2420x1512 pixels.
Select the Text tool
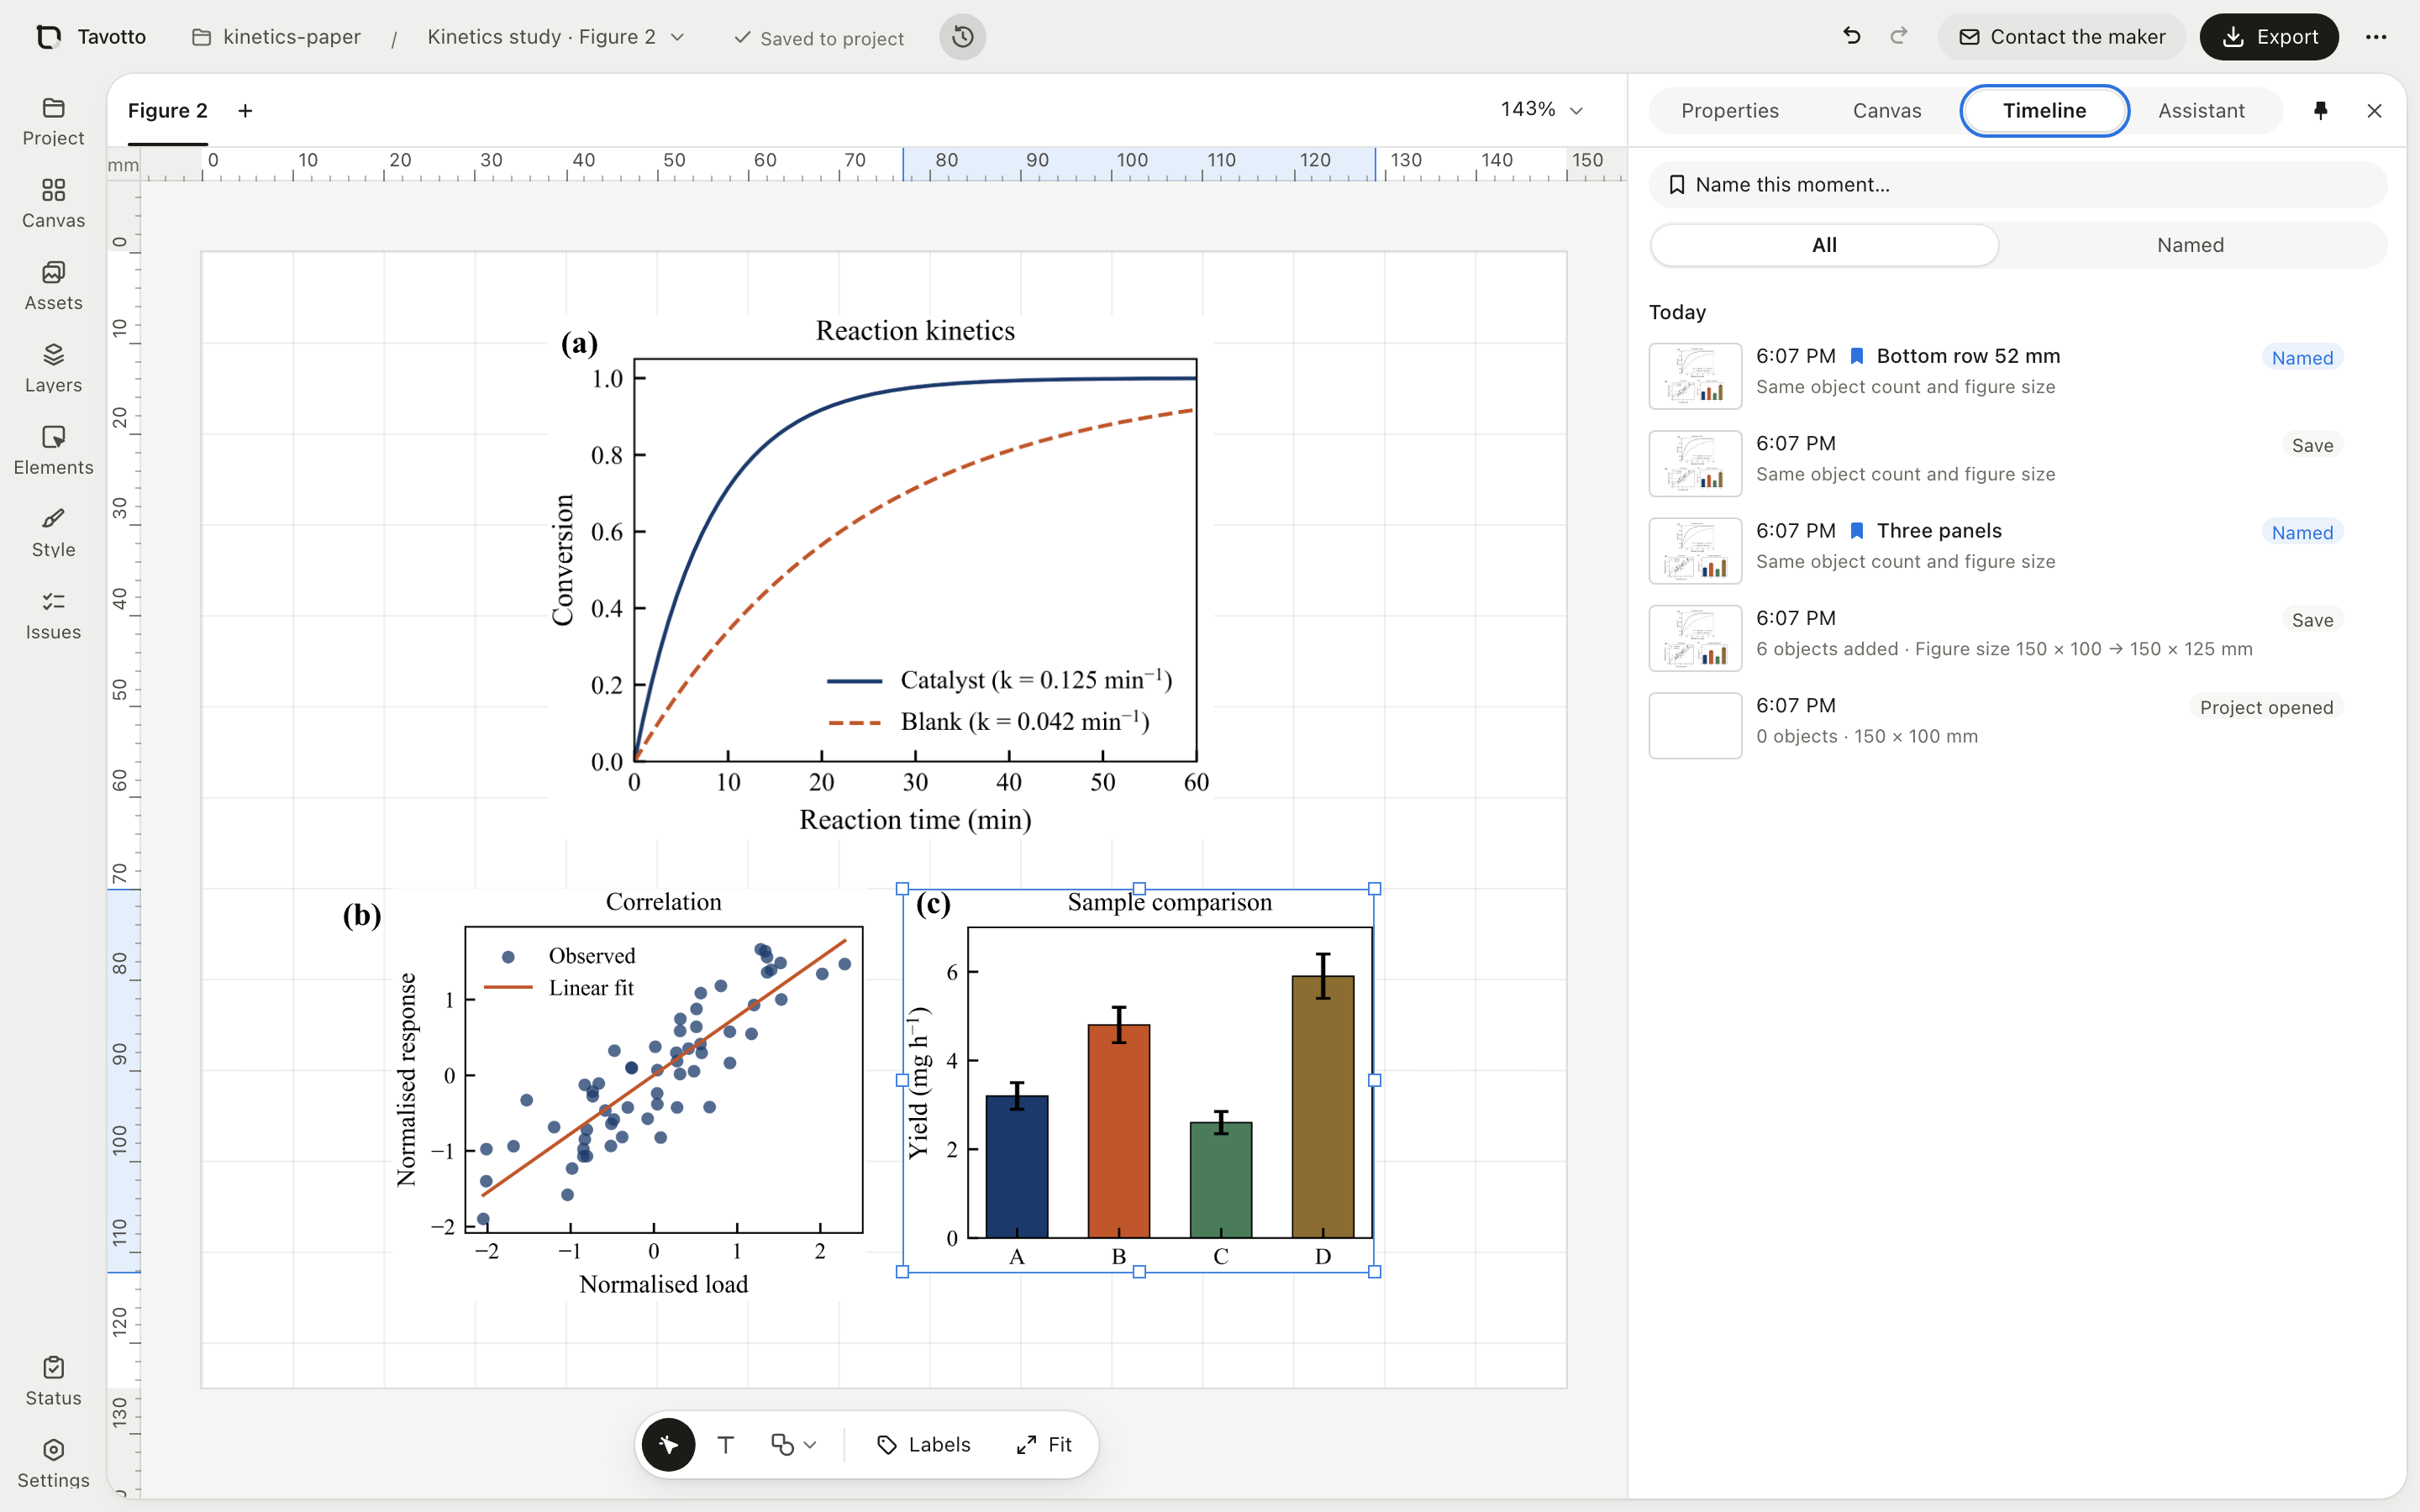pyautogui.click(x=726, y=1444)
